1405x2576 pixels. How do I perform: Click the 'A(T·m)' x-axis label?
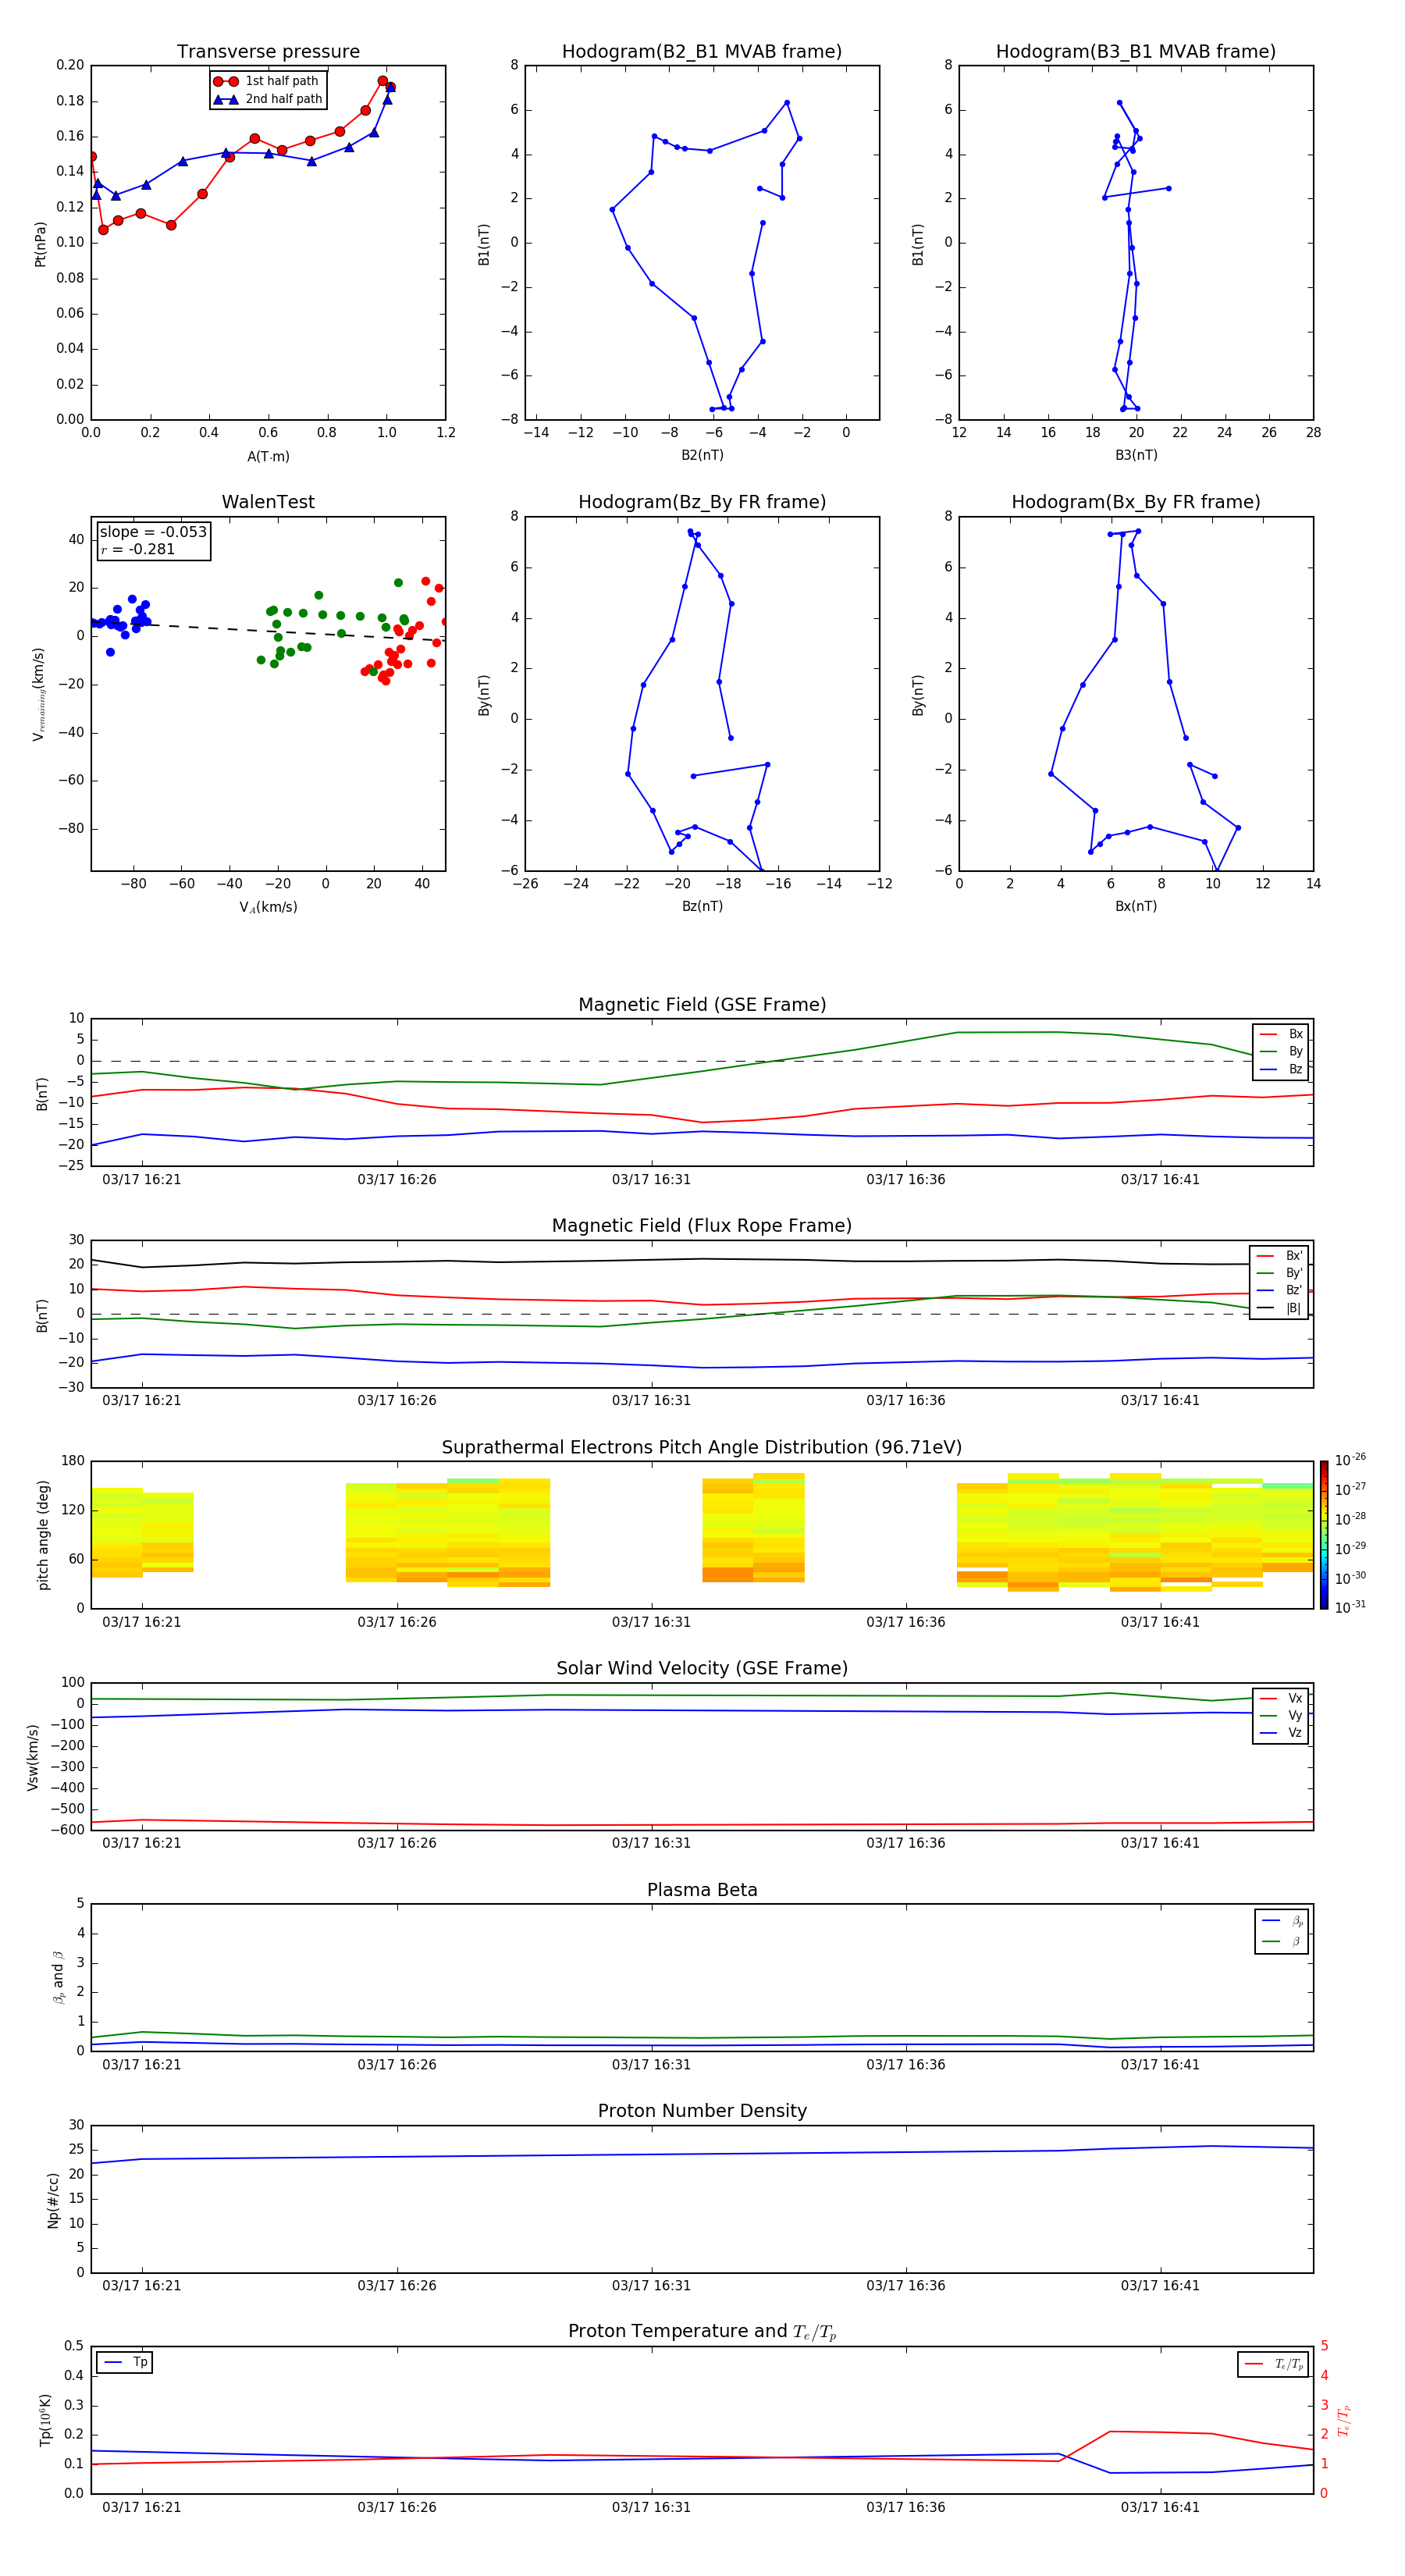coord(268,457)
